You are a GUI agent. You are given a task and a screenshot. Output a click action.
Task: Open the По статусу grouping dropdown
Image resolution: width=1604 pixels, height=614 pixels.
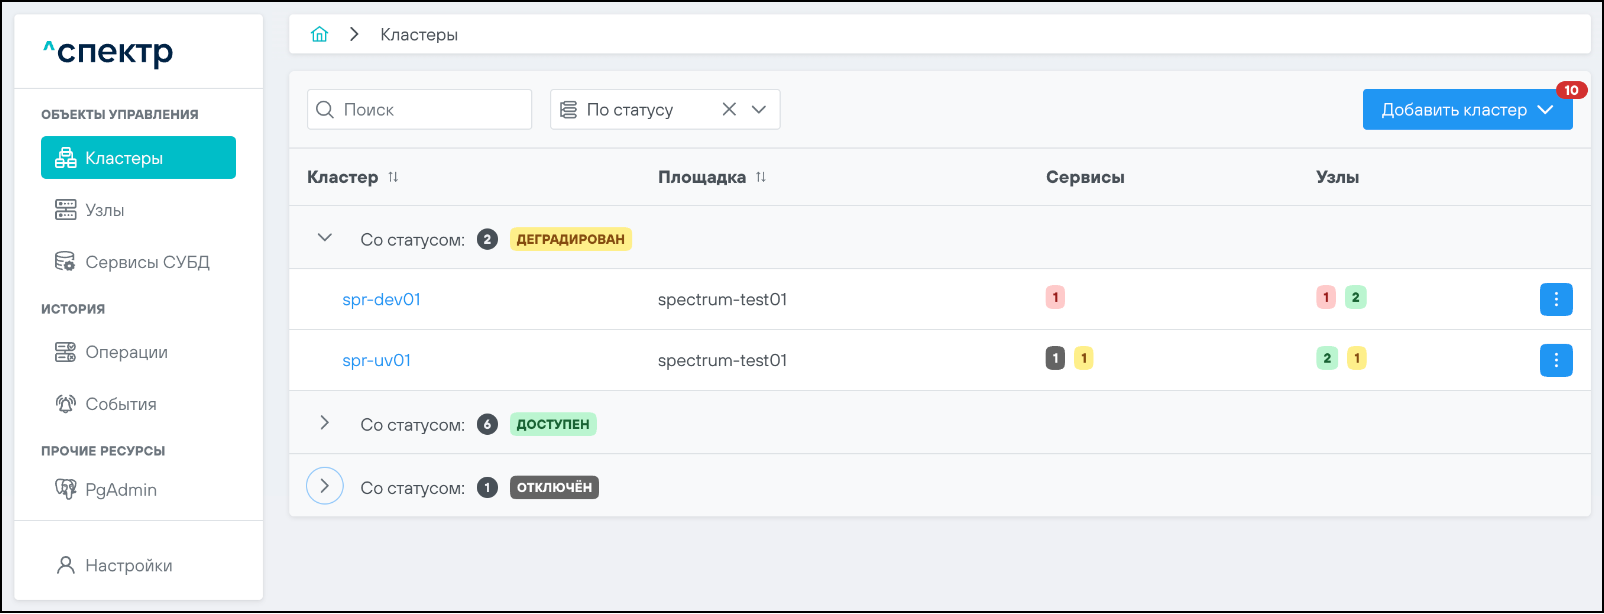(x=759, y=109)
